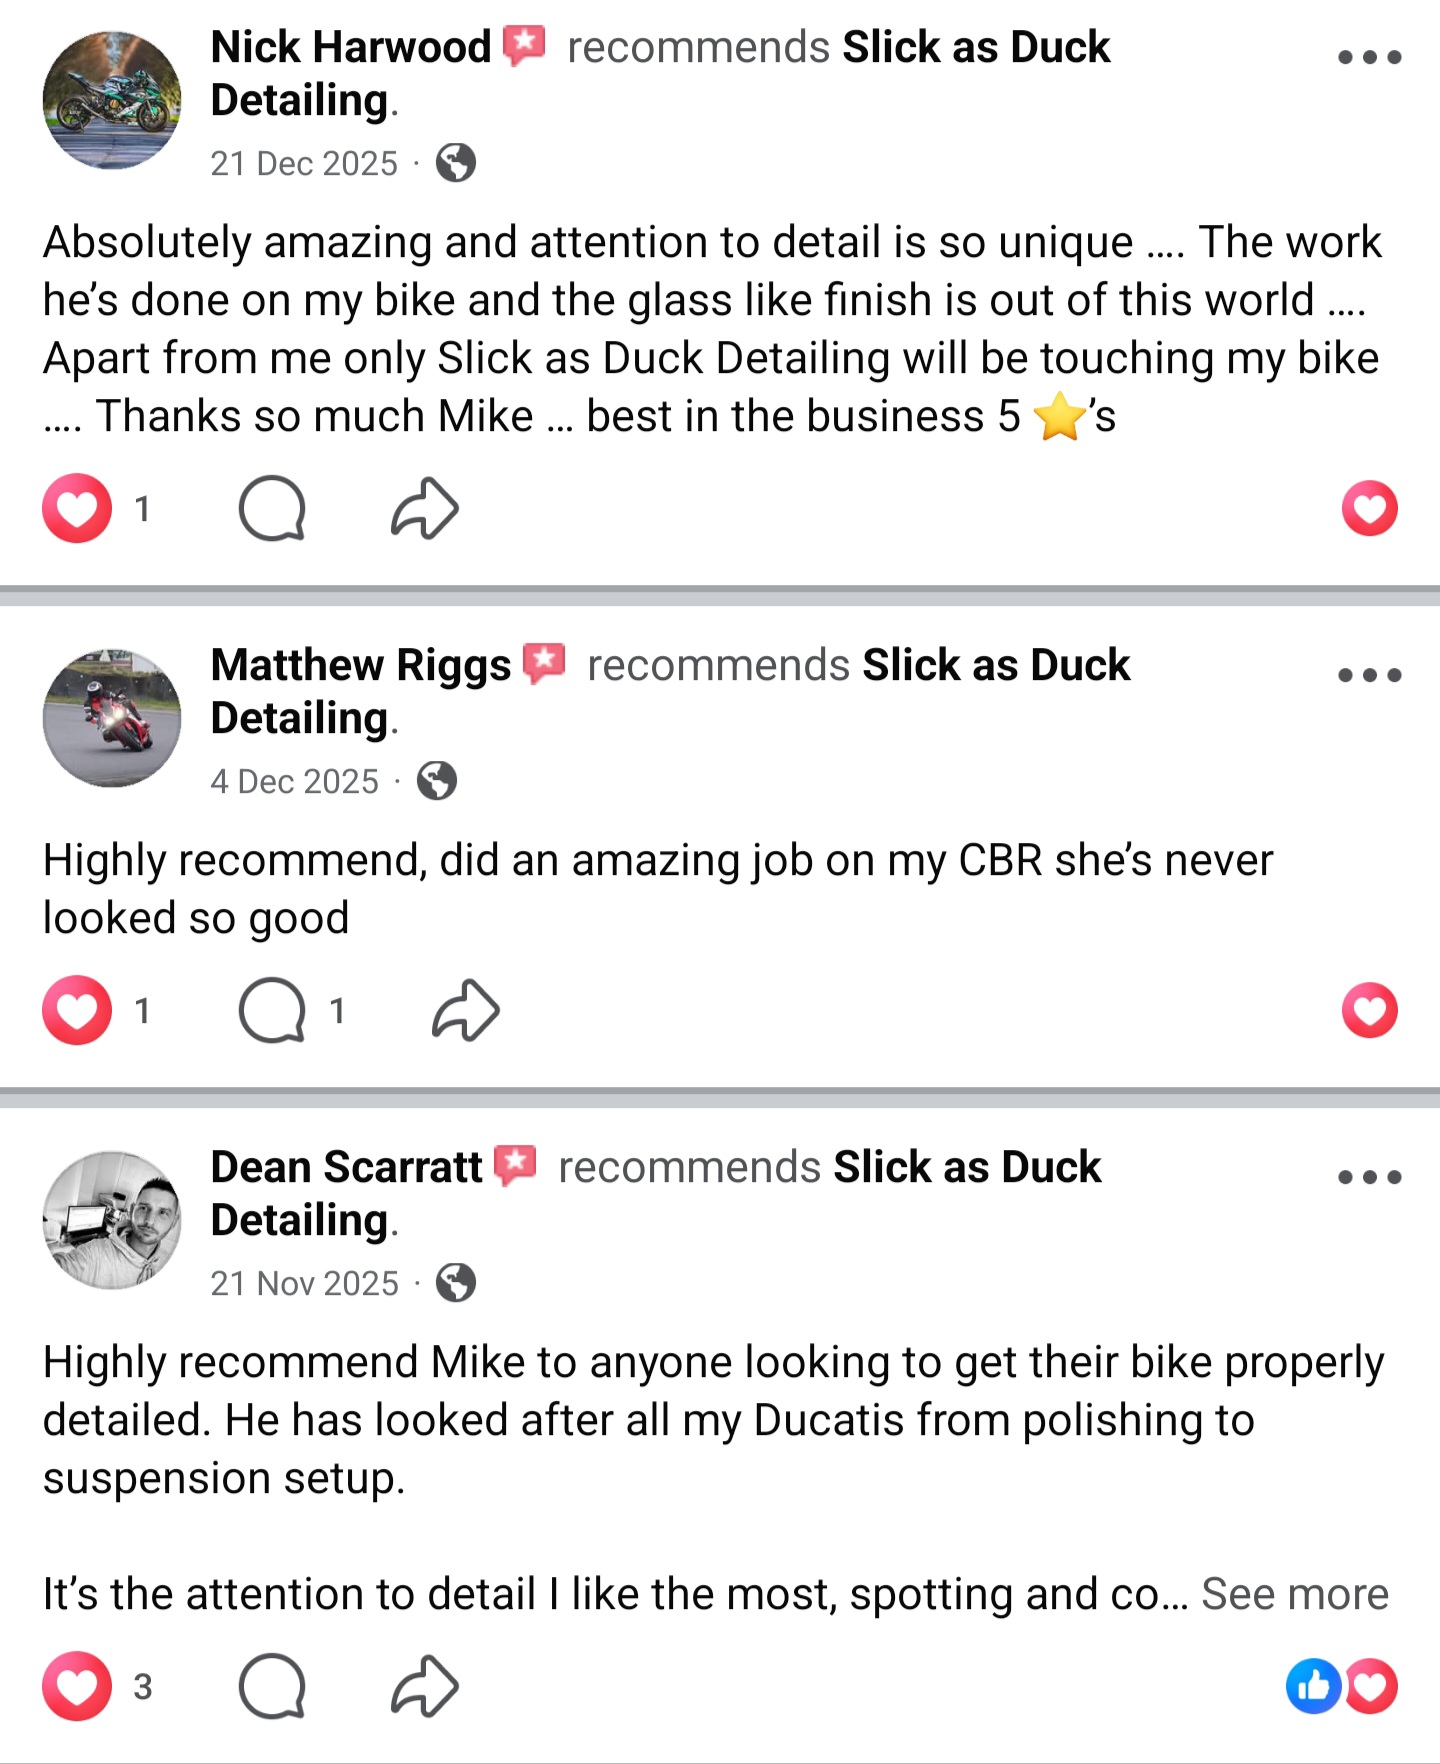Toggle love reaction on Nick Harwood's post

[77, 509]
